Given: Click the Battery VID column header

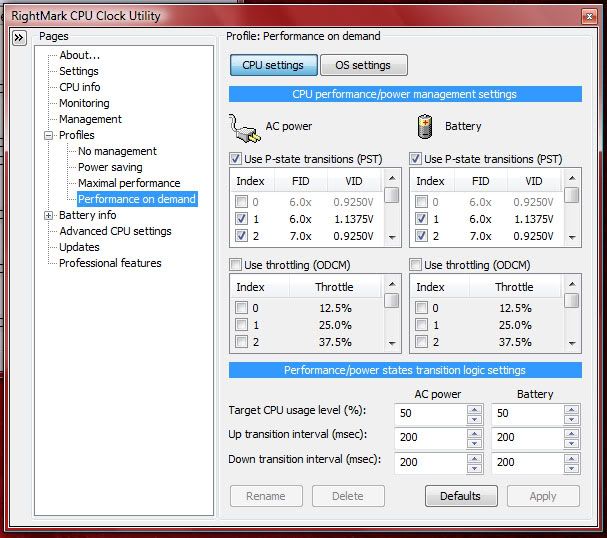Looking at the screenshot, I should pos(533,181).
